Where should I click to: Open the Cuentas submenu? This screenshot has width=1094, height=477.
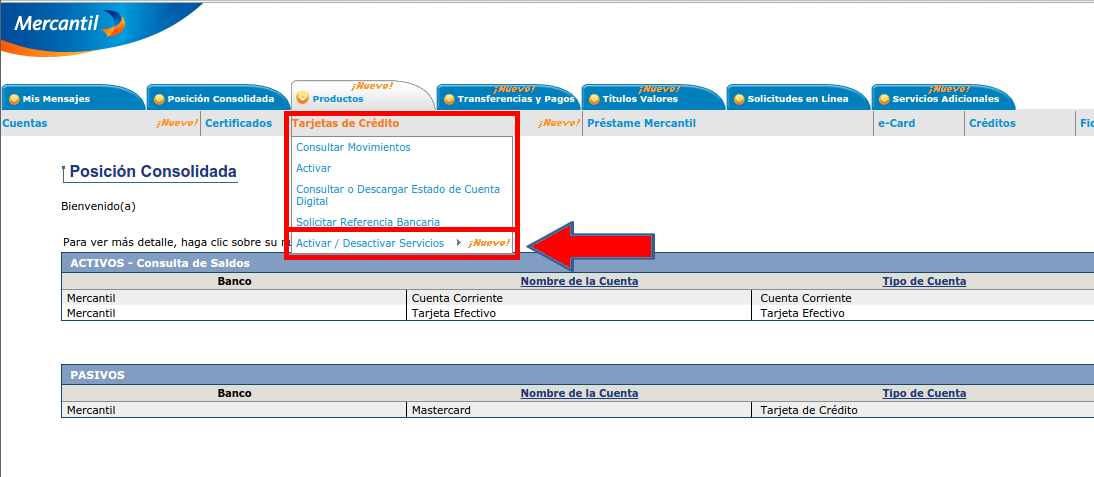(25, 123)
